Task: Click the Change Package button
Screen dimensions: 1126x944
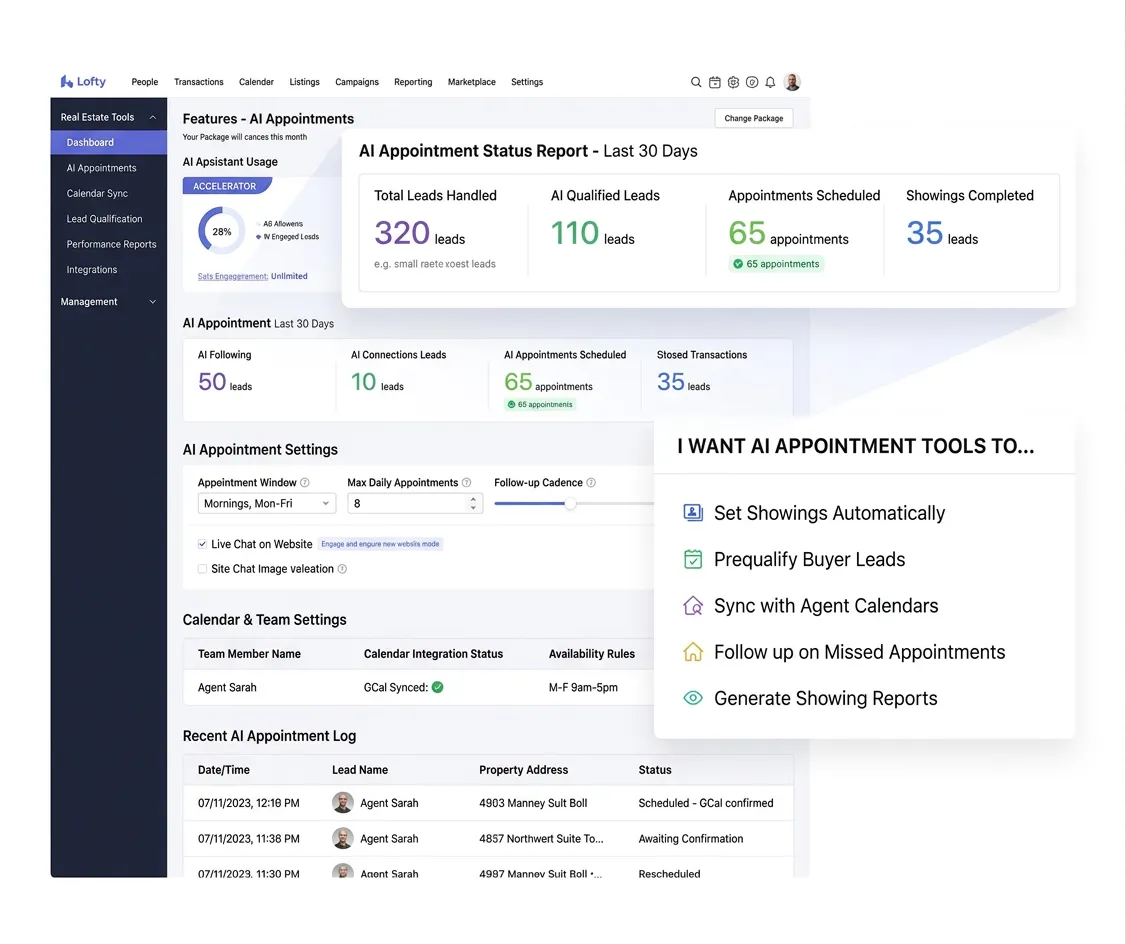Action: (x=753, y=118)
